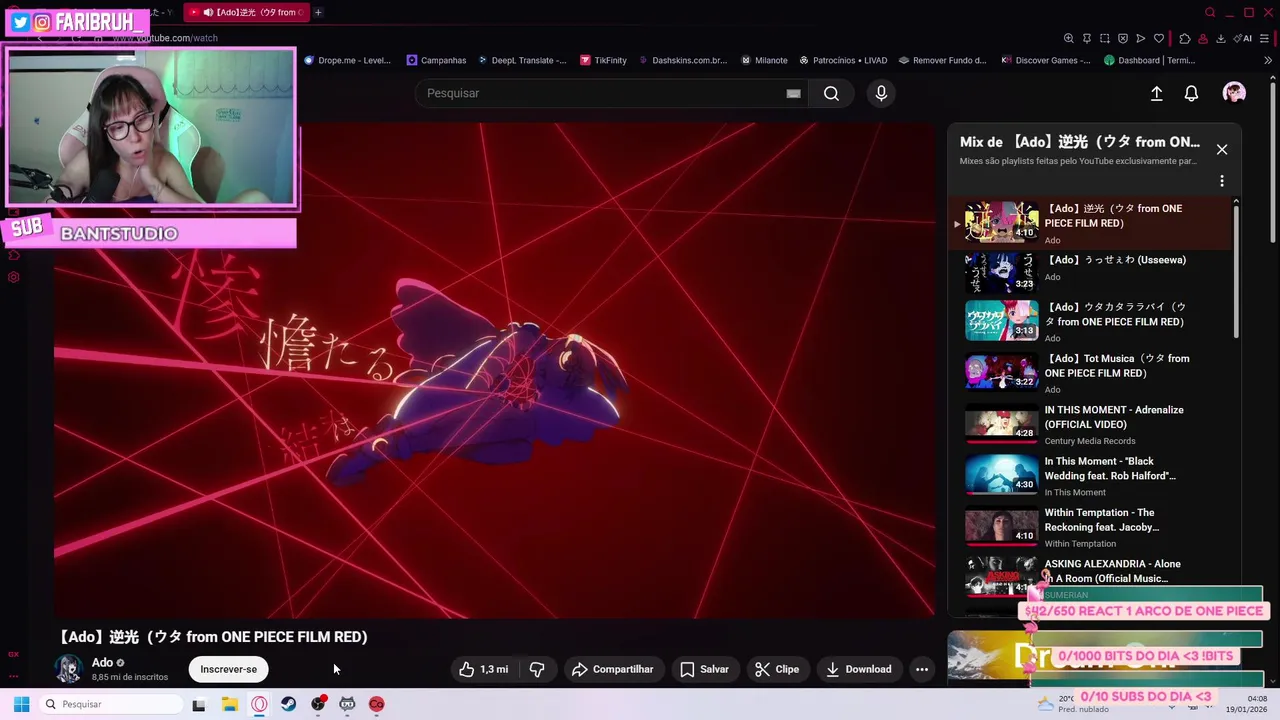
Task: Click the YouTube search magnifier button
Action: click(x=831, y=93)
